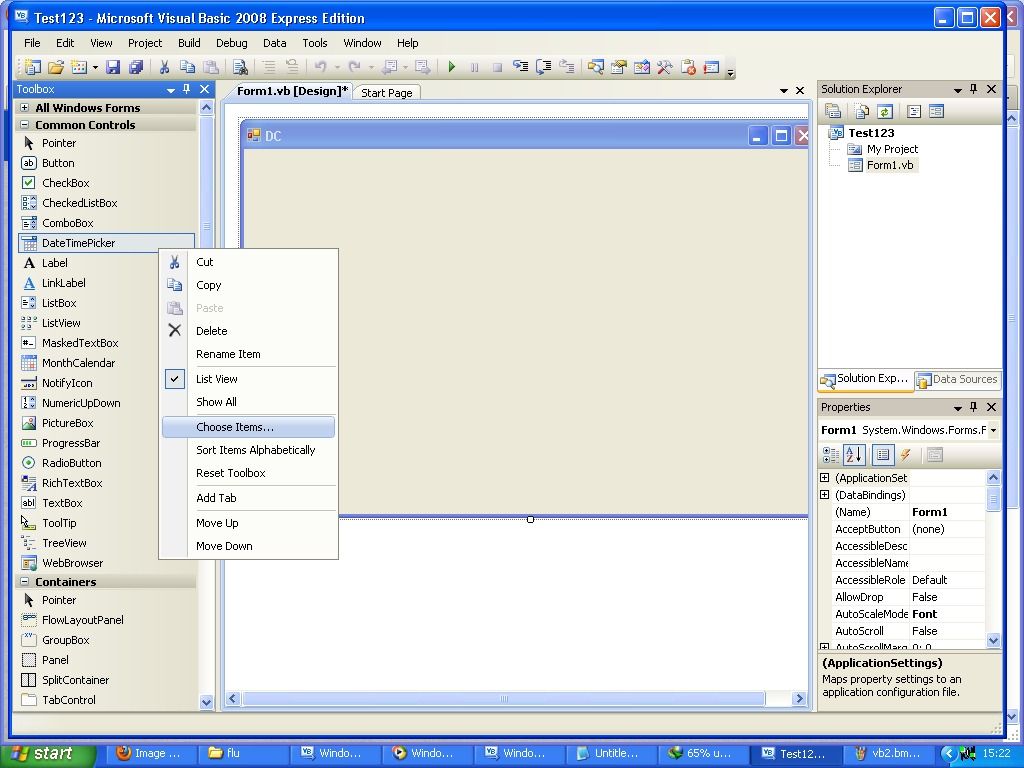Collapse the Containers toolbox group
The width and height of the screenshot is (1024, 768).
pos(24,581)
